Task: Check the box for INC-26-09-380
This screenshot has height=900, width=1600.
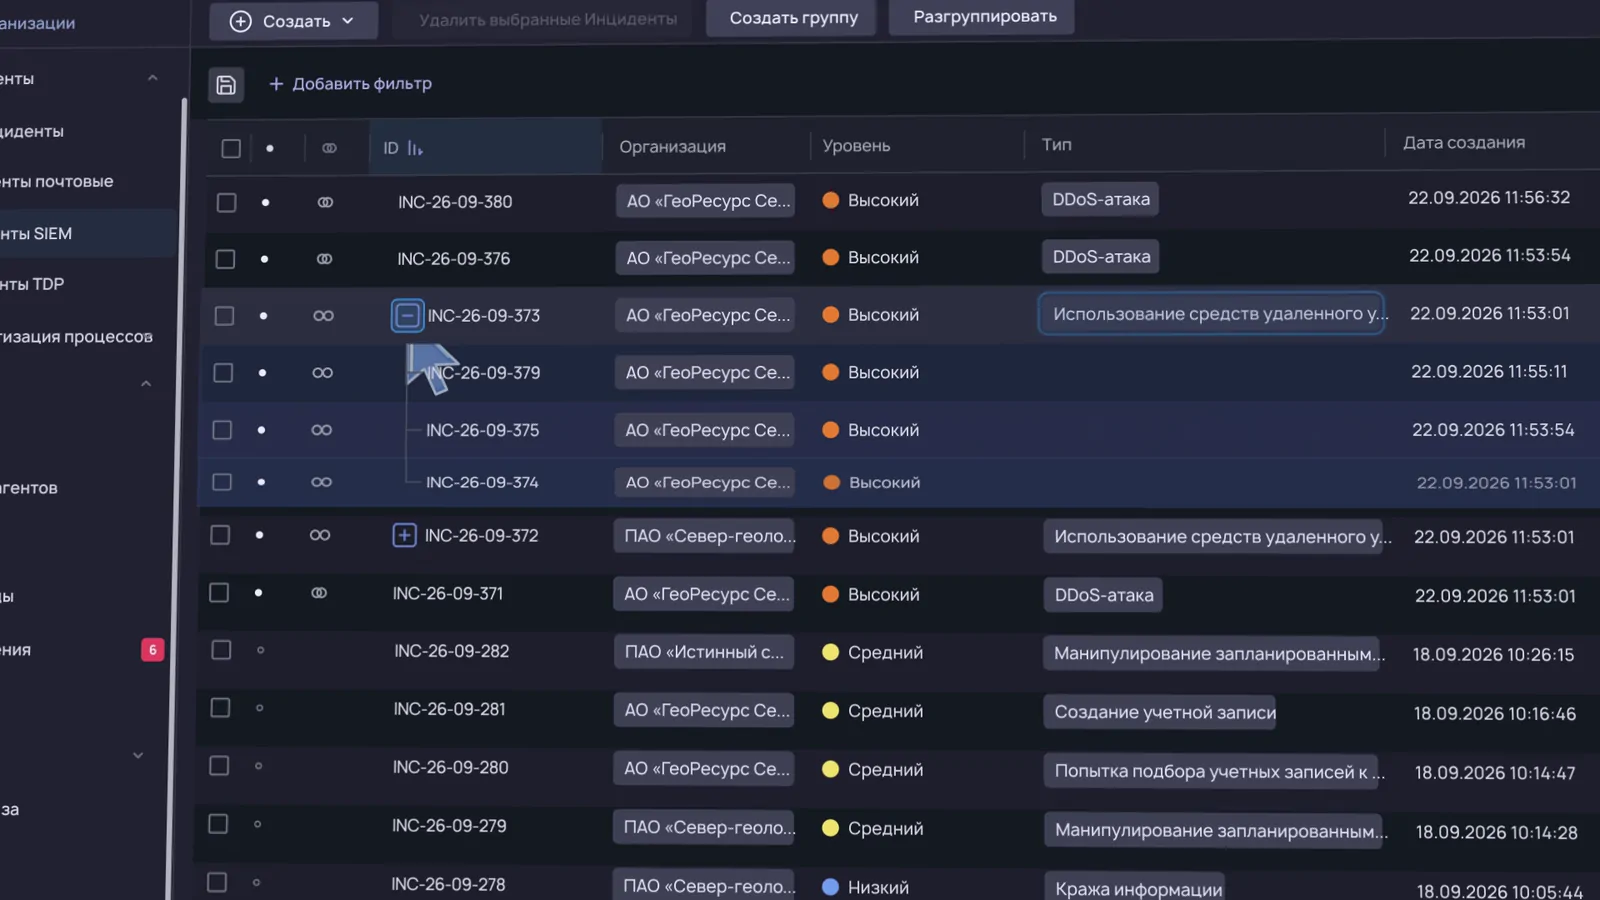Action: pyautogui.click(x=227, y=202)
